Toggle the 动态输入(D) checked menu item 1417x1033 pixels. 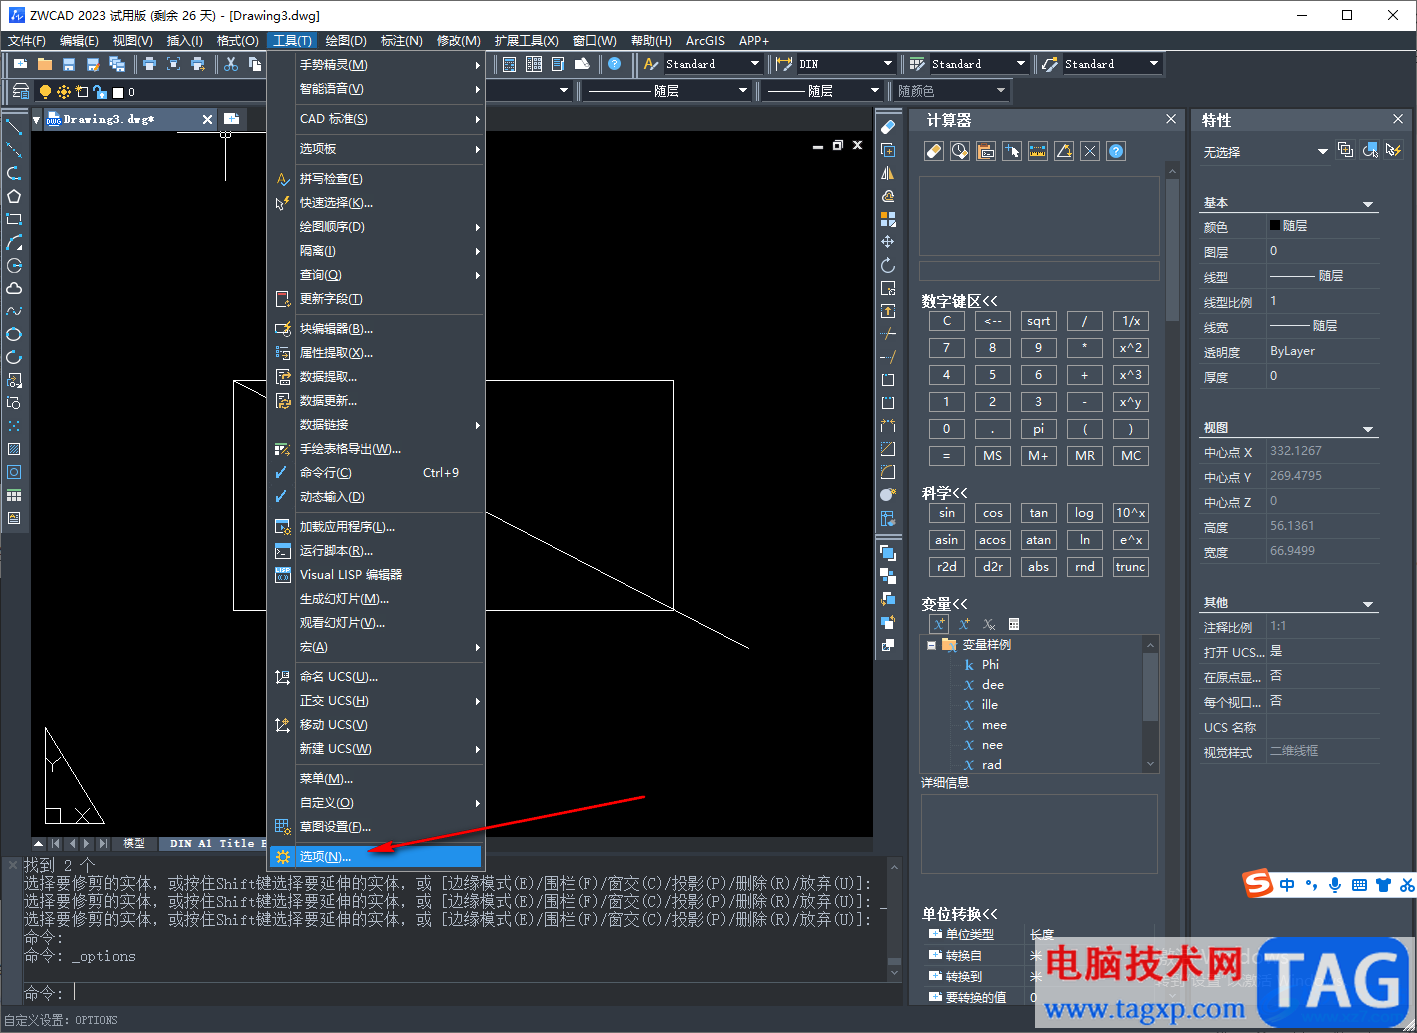click(x=376, y=497)
